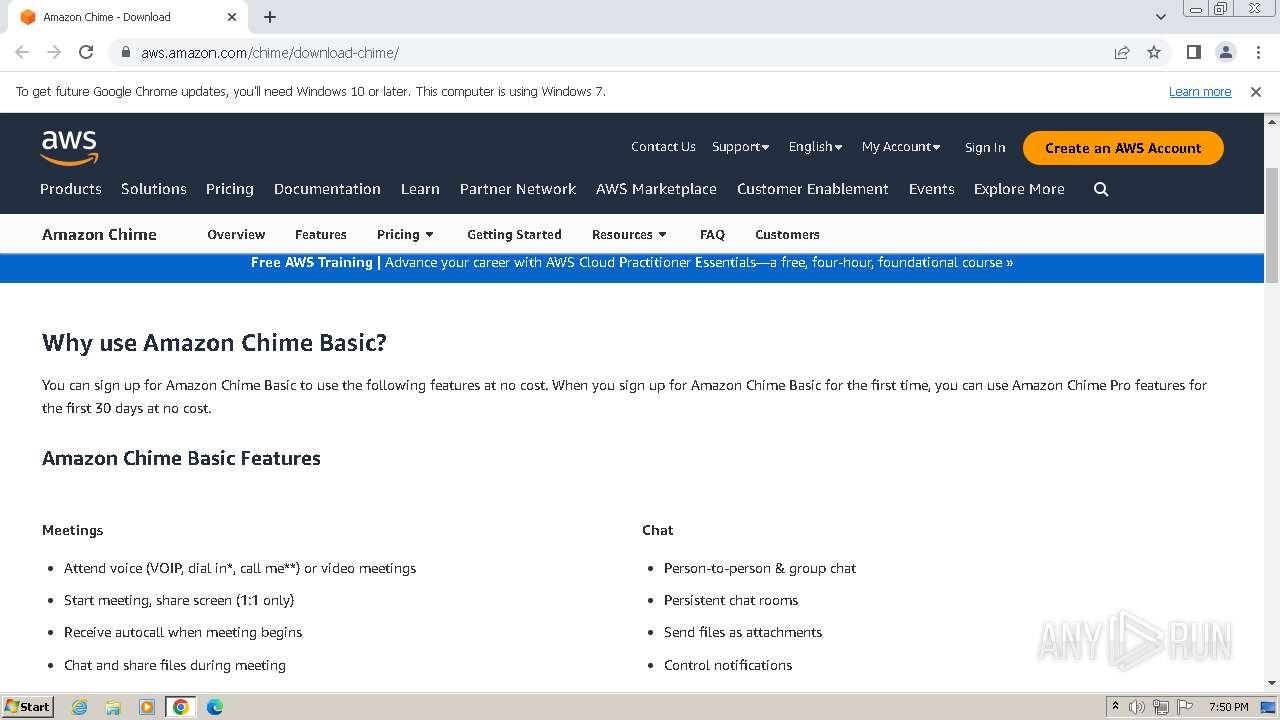1280x720 pixels.
Task: Open the Learn menu
Action: (x=420, y=189)
